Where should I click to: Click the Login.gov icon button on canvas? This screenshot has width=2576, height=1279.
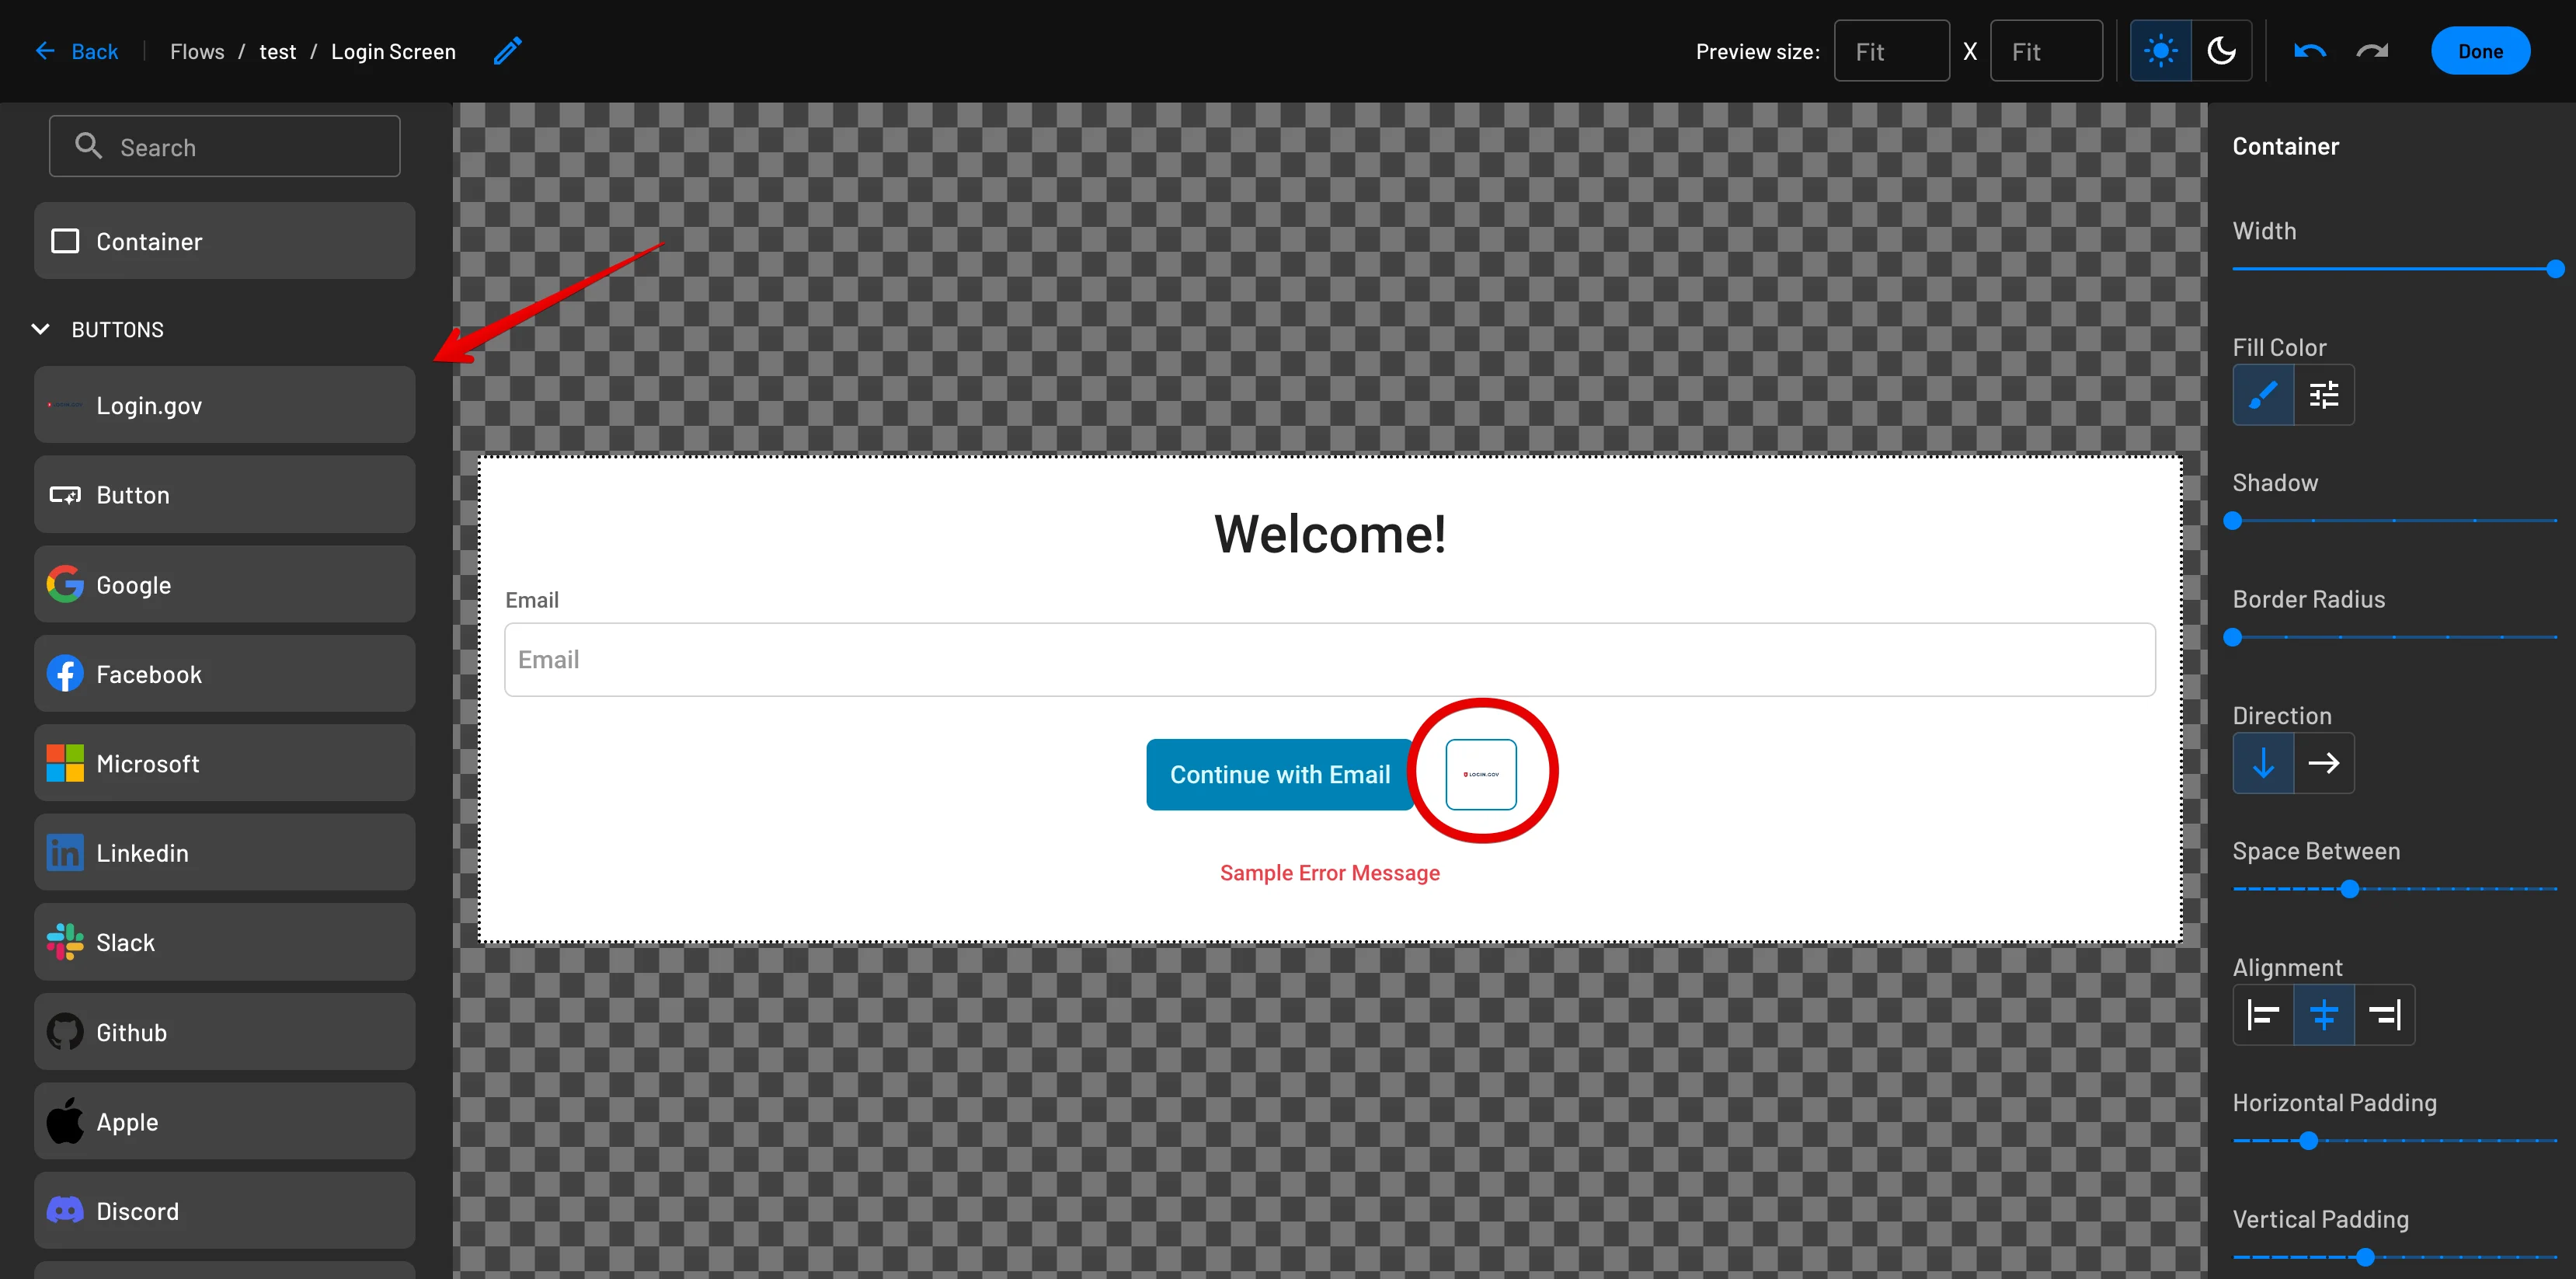pos(1480,774)
